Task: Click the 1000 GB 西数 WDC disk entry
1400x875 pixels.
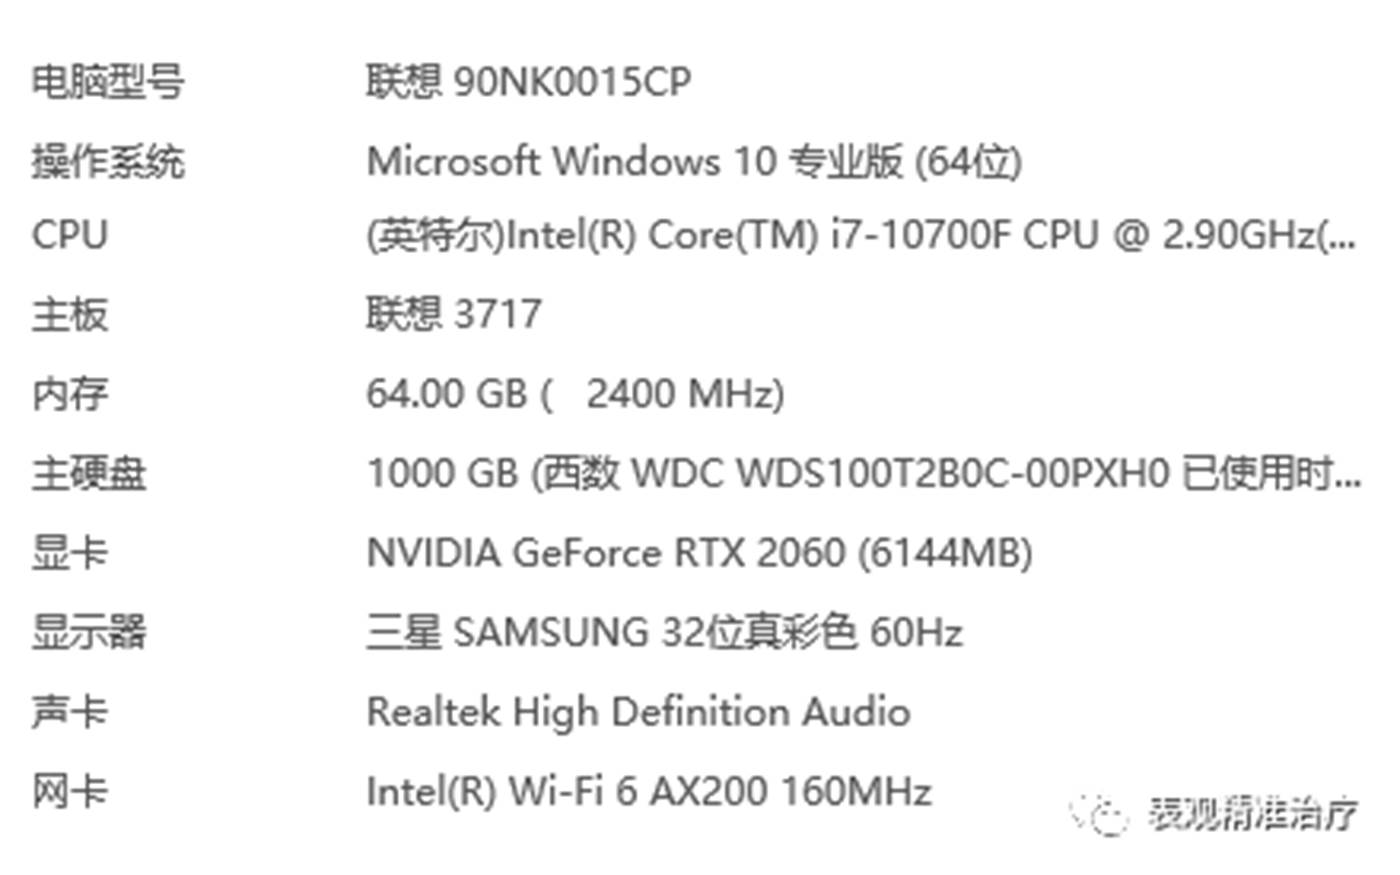Action: (864, 473)
